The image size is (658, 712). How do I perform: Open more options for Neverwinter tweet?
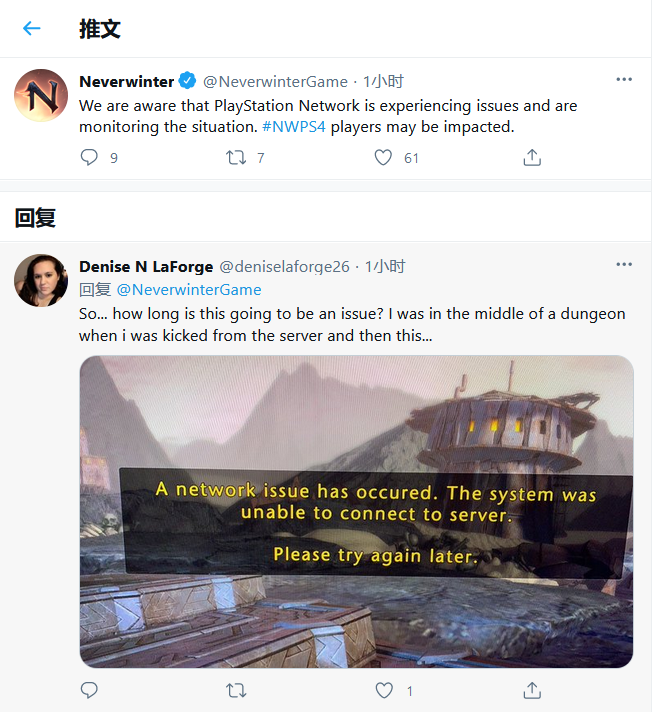click(x=624, y=80)
